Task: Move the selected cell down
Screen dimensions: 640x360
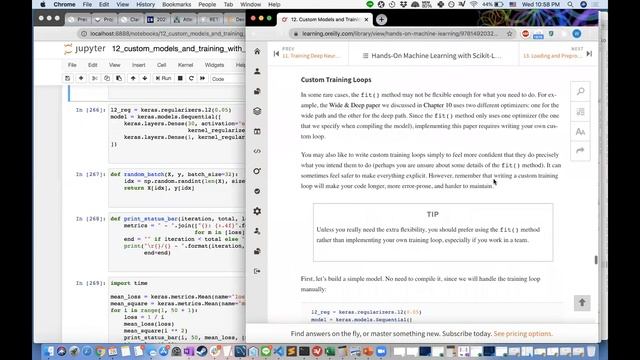Action: click(x=144, y=78)
